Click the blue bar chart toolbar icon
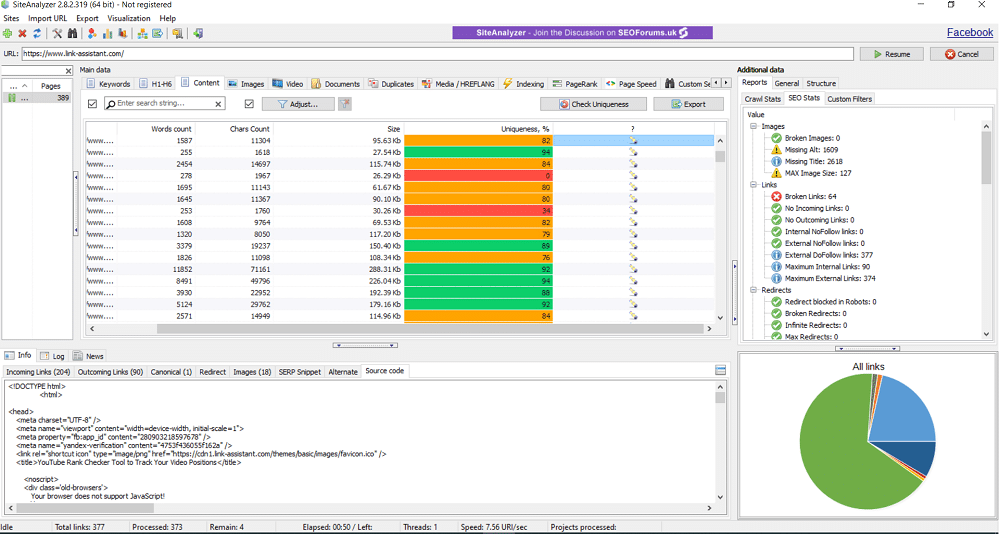The image size is (1000, 534). [x=107, y=33]
